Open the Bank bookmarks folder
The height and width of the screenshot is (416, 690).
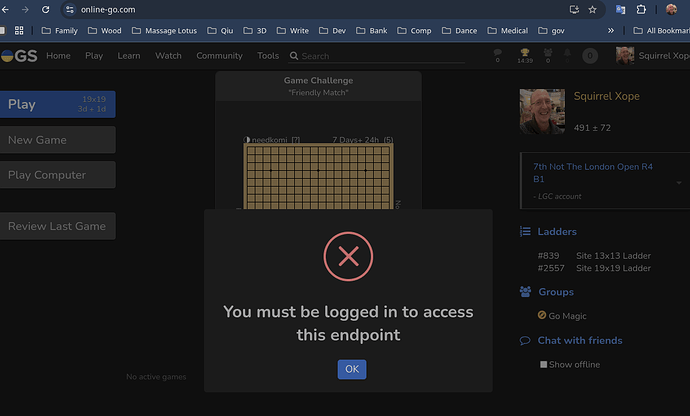[372, 30]
